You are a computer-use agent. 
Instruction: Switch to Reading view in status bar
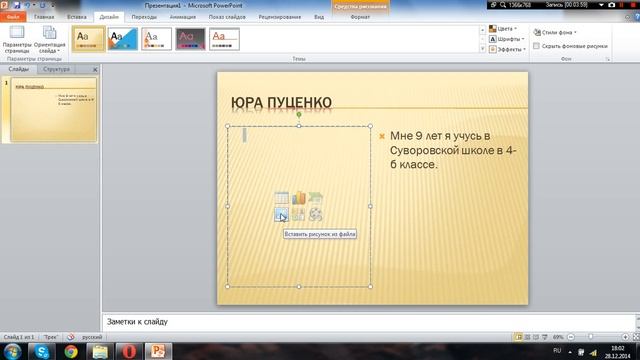tap(536, 337)
